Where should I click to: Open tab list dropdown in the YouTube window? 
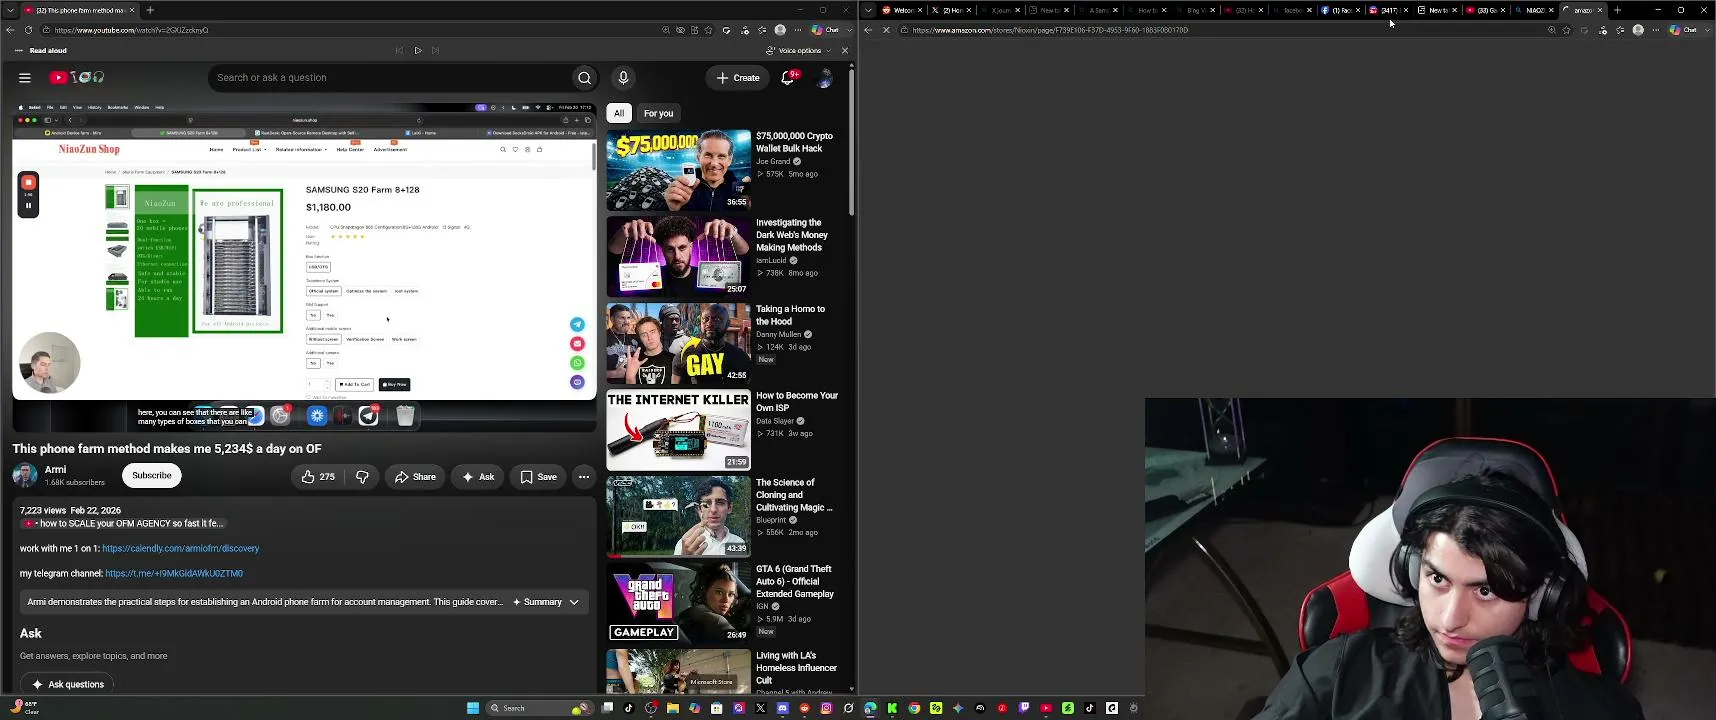tap(11, 10)
